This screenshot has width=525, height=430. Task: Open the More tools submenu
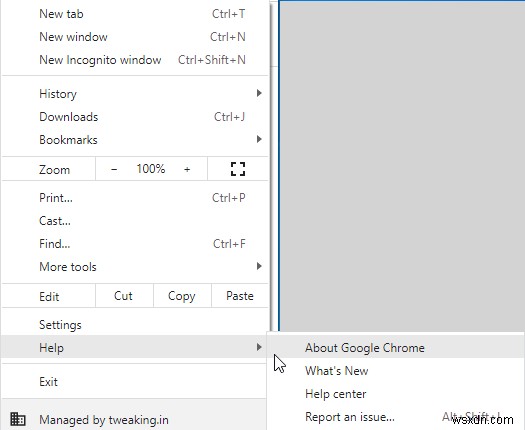click(x=135, y=267)
